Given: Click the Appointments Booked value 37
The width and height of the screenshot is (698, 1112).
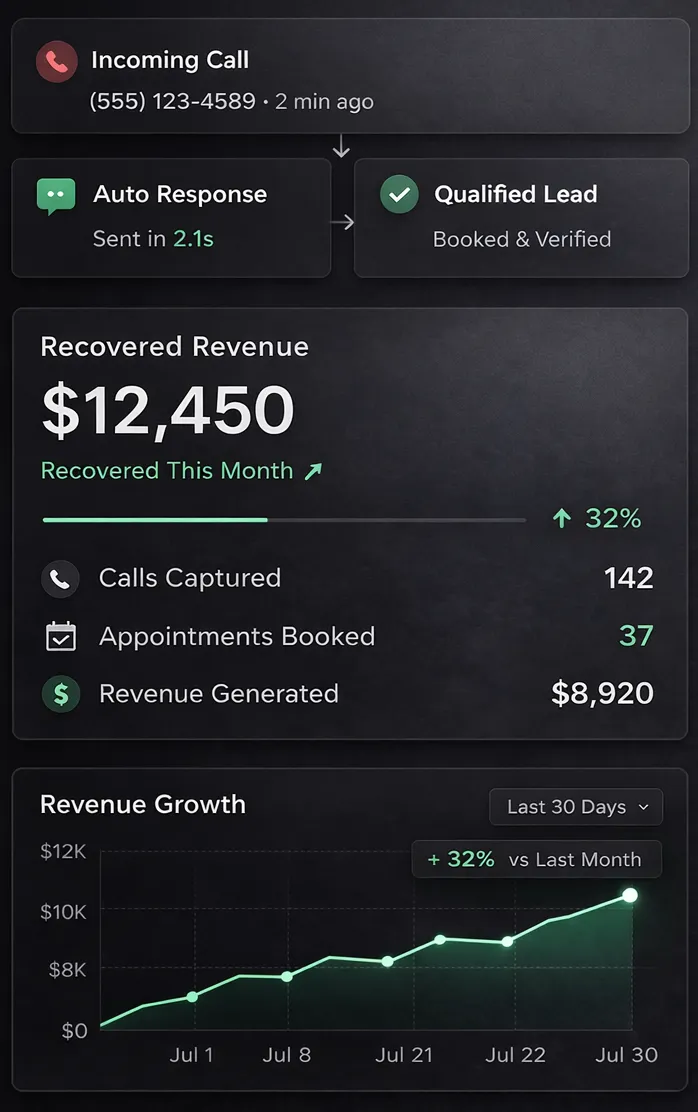Looking at the screenshot, I should pos(636,636).
